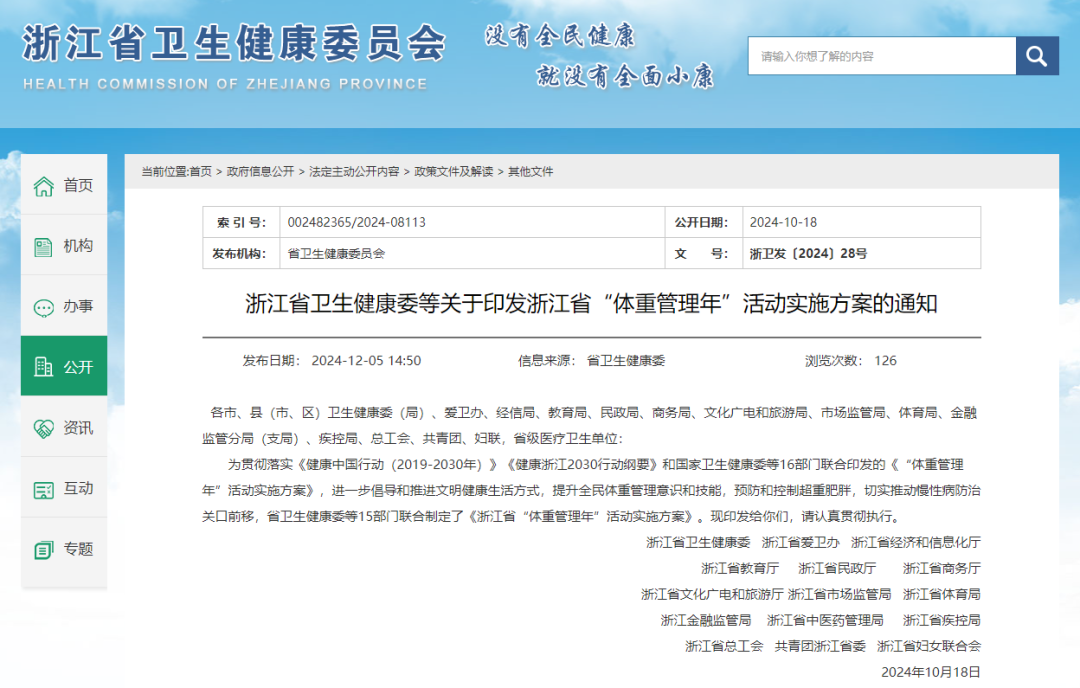
Task: Click signatory 浙江省市场监管局
Action: tap(840, 594)
